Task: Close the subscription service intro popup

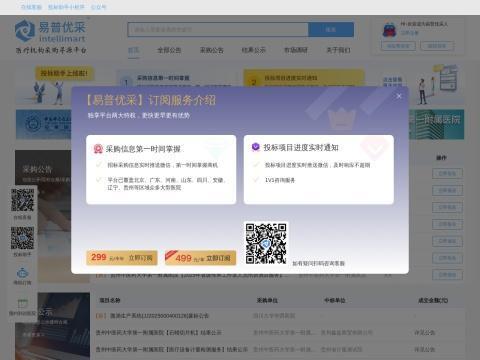Action: (399, 96)
